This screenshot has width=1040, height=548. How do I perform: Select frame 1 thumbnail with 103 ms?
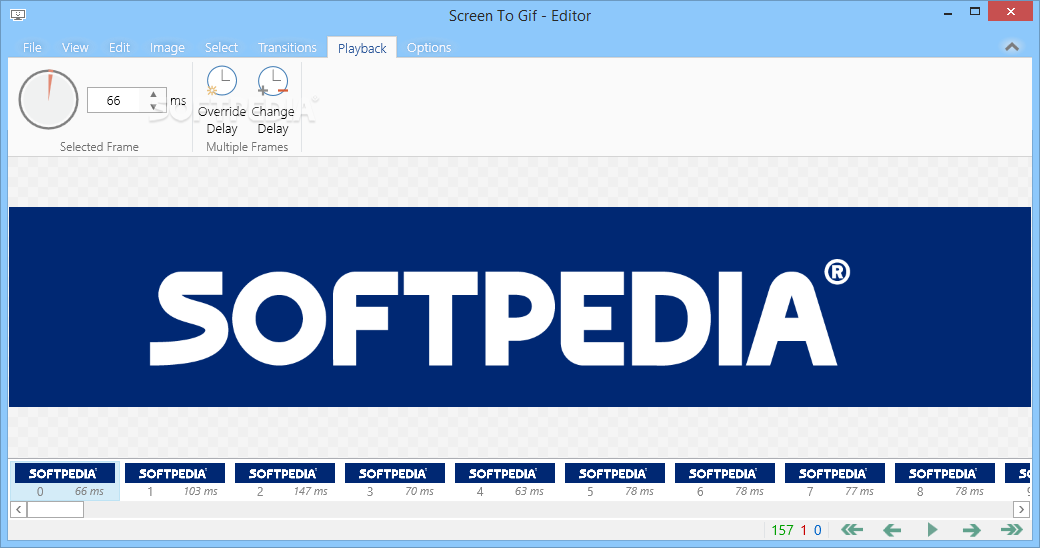[x=174, y=481]
